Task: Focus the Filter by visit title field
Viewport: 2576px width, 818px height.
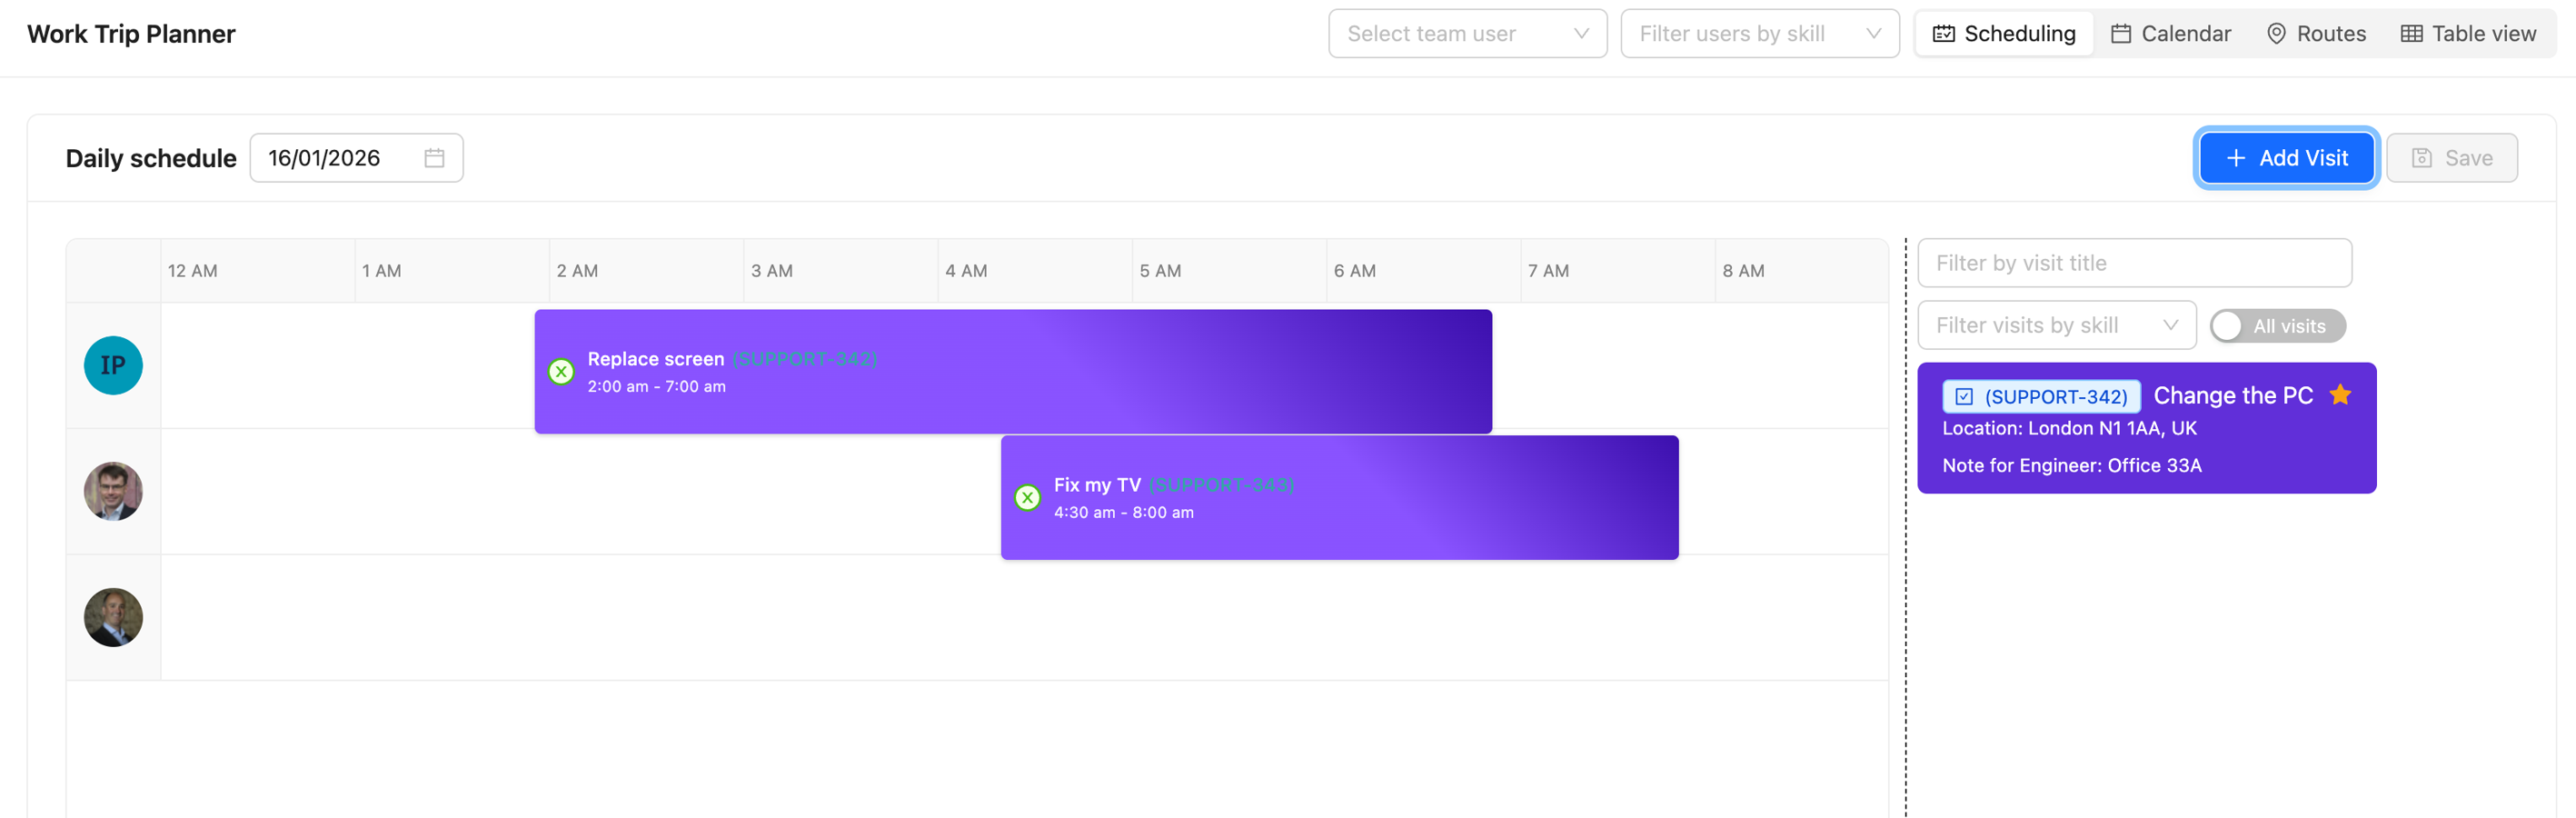Action: tap(2134, 264)
